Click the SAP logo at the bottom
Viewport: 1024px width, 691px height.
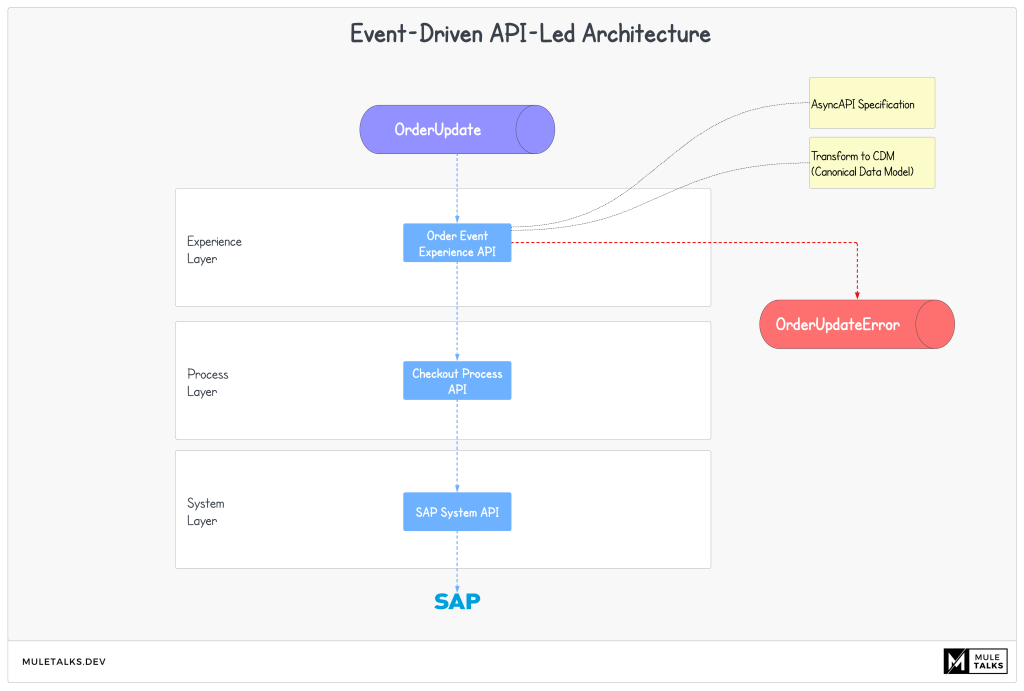(x=456, y=600)
